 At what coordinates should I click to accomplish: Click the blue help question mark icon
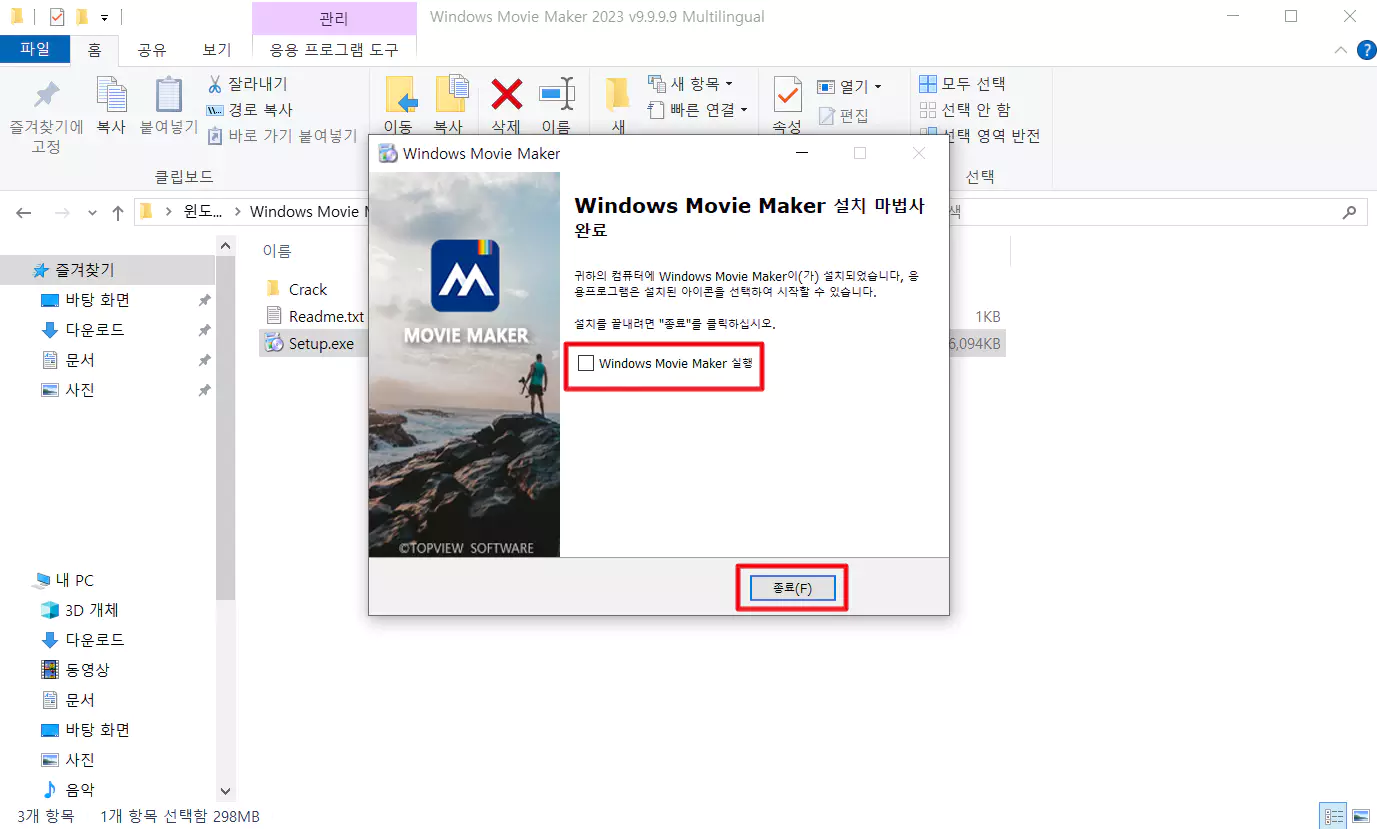coord(1366,50)
